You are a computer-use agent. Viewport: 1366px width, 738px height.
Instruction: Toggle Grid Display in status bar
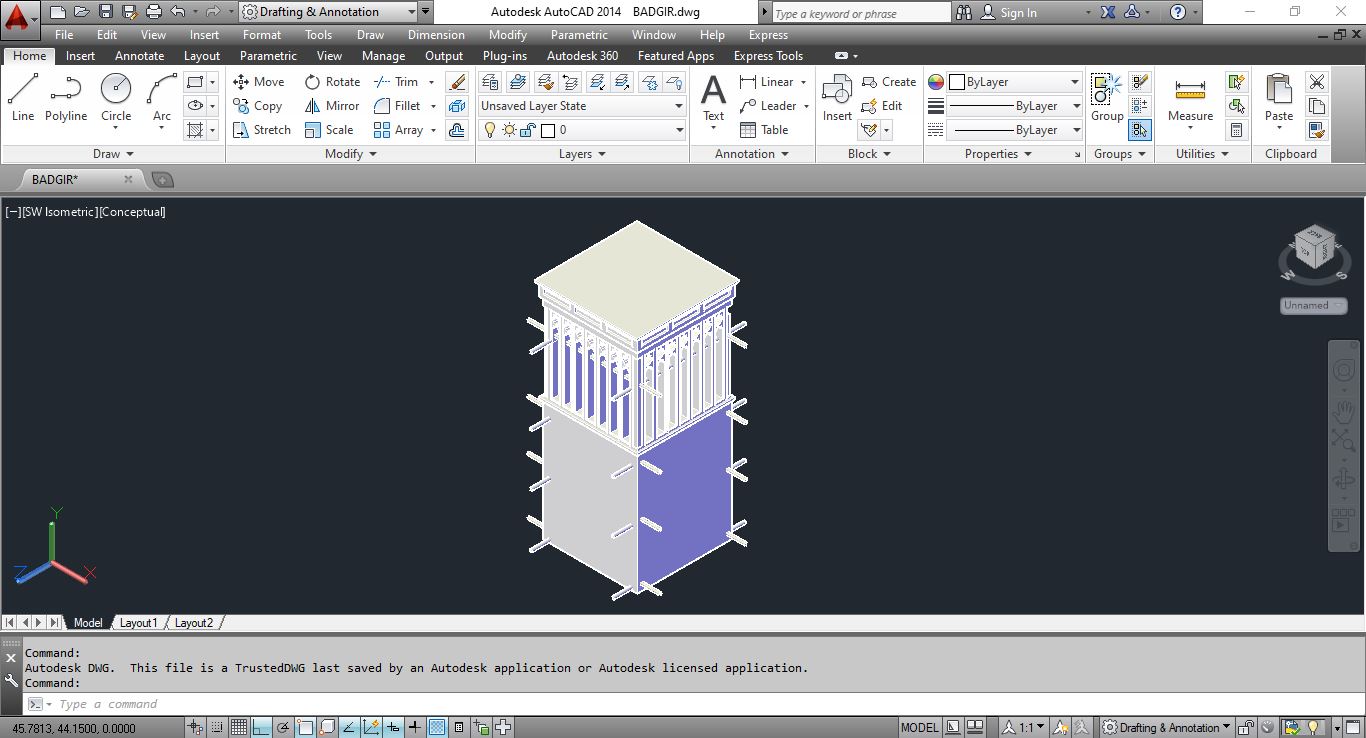(239, 728)
